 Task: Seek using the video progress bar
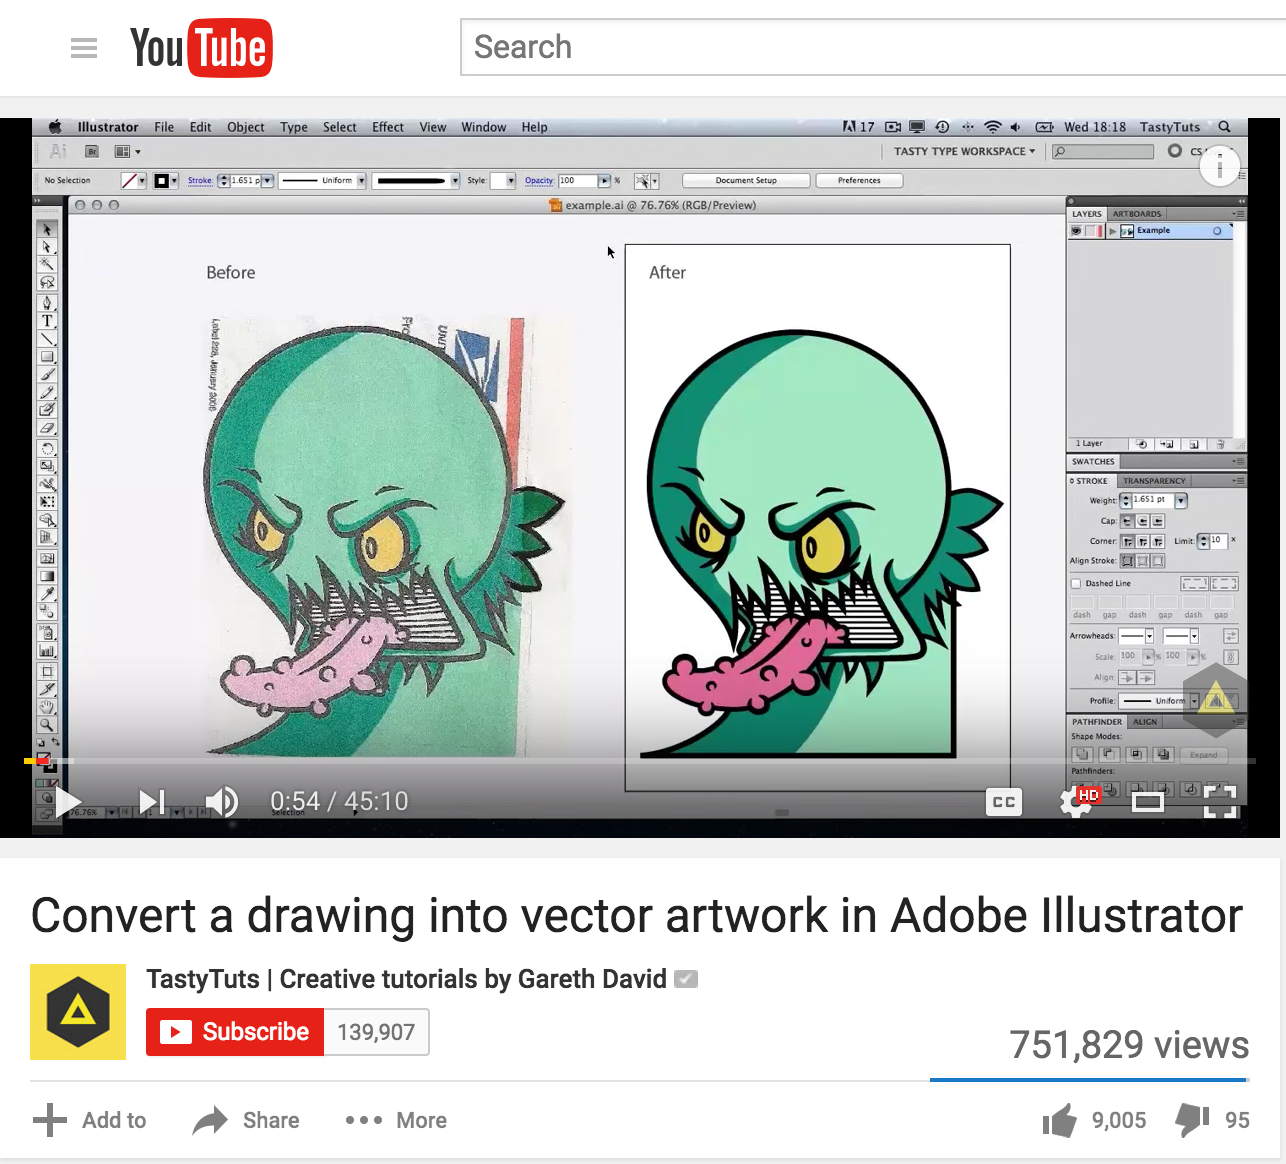coord(640,761)
